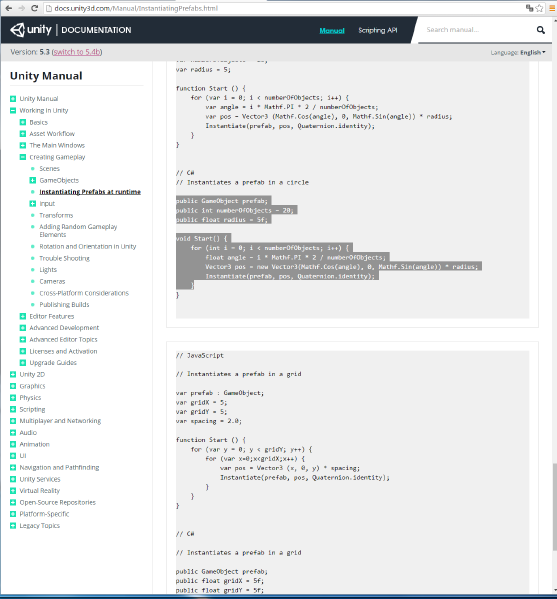Collapse the Creating Gameplay section
Image resolution: width=557 pixels, height=599 pixels.
click(23, 157)
